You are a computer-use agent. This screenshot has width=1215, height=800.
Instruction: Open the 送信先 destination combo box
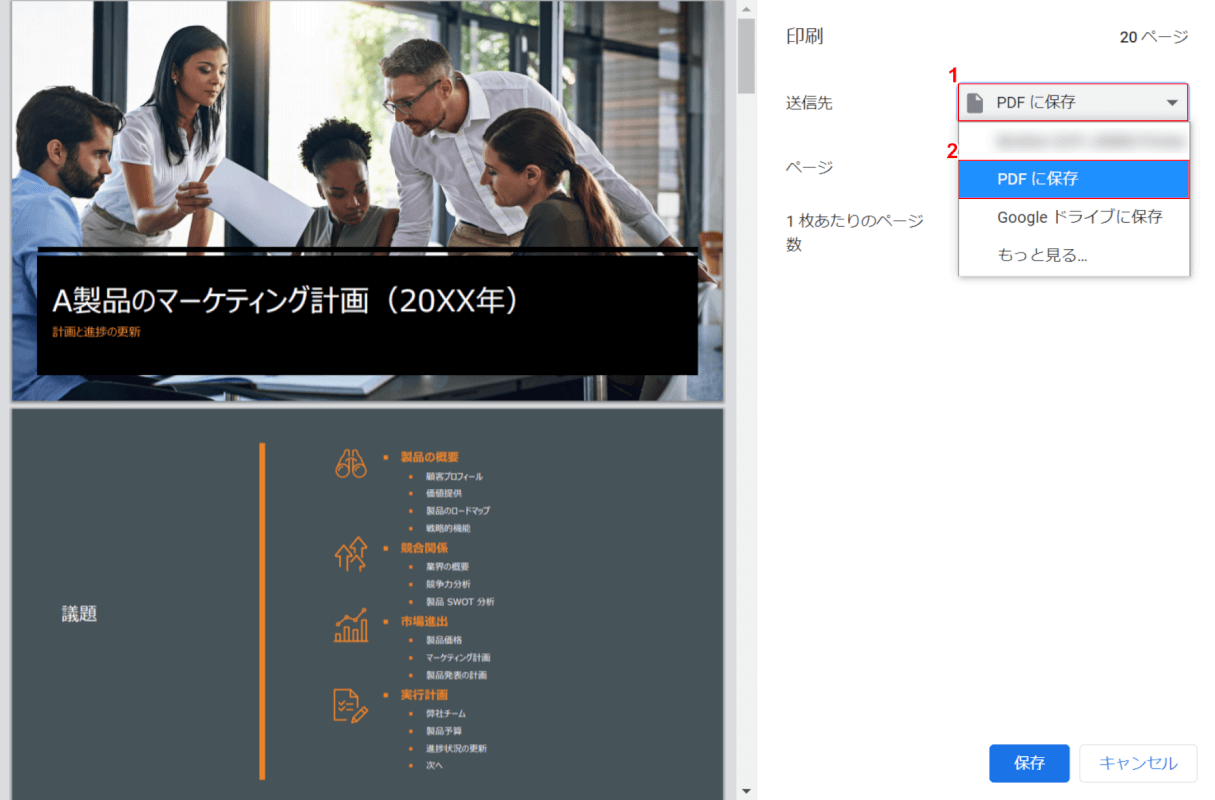pyautogui.click(x=1072, y=102)
